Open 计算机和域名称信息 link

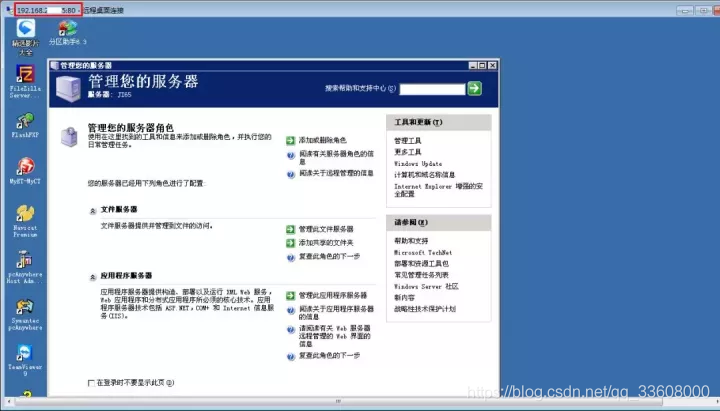(x=424, y=175)
